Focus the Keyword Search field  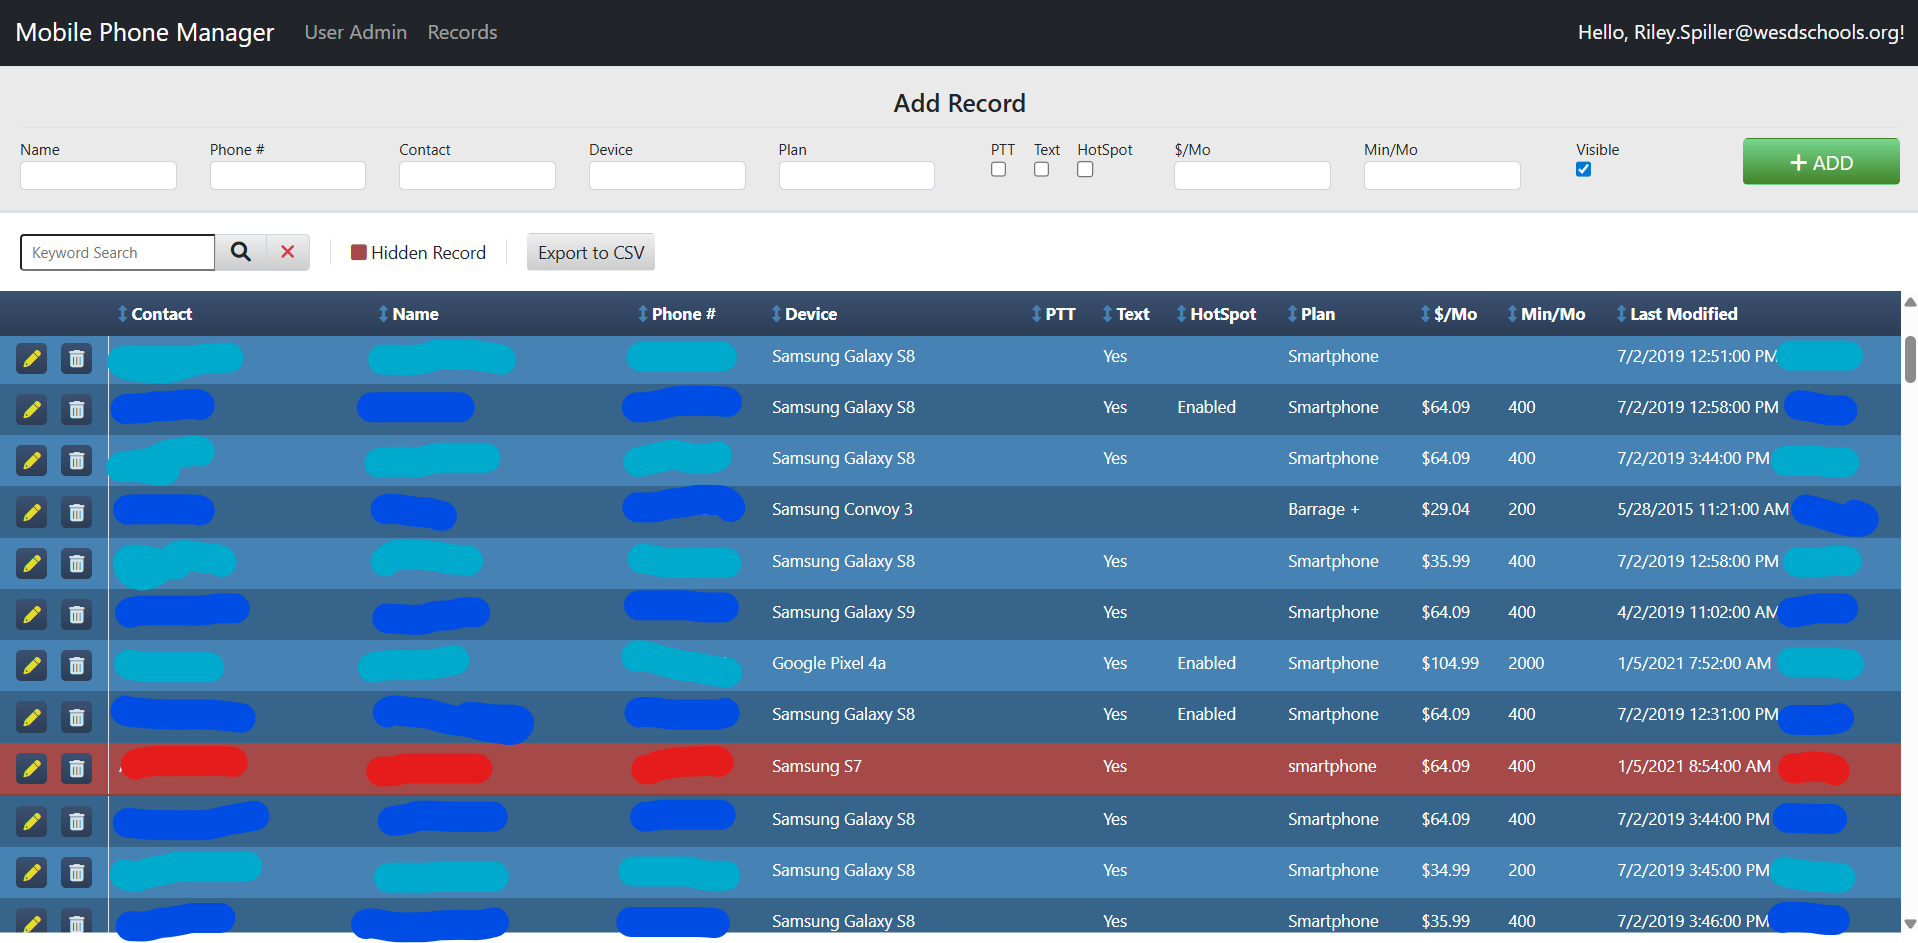117,252
